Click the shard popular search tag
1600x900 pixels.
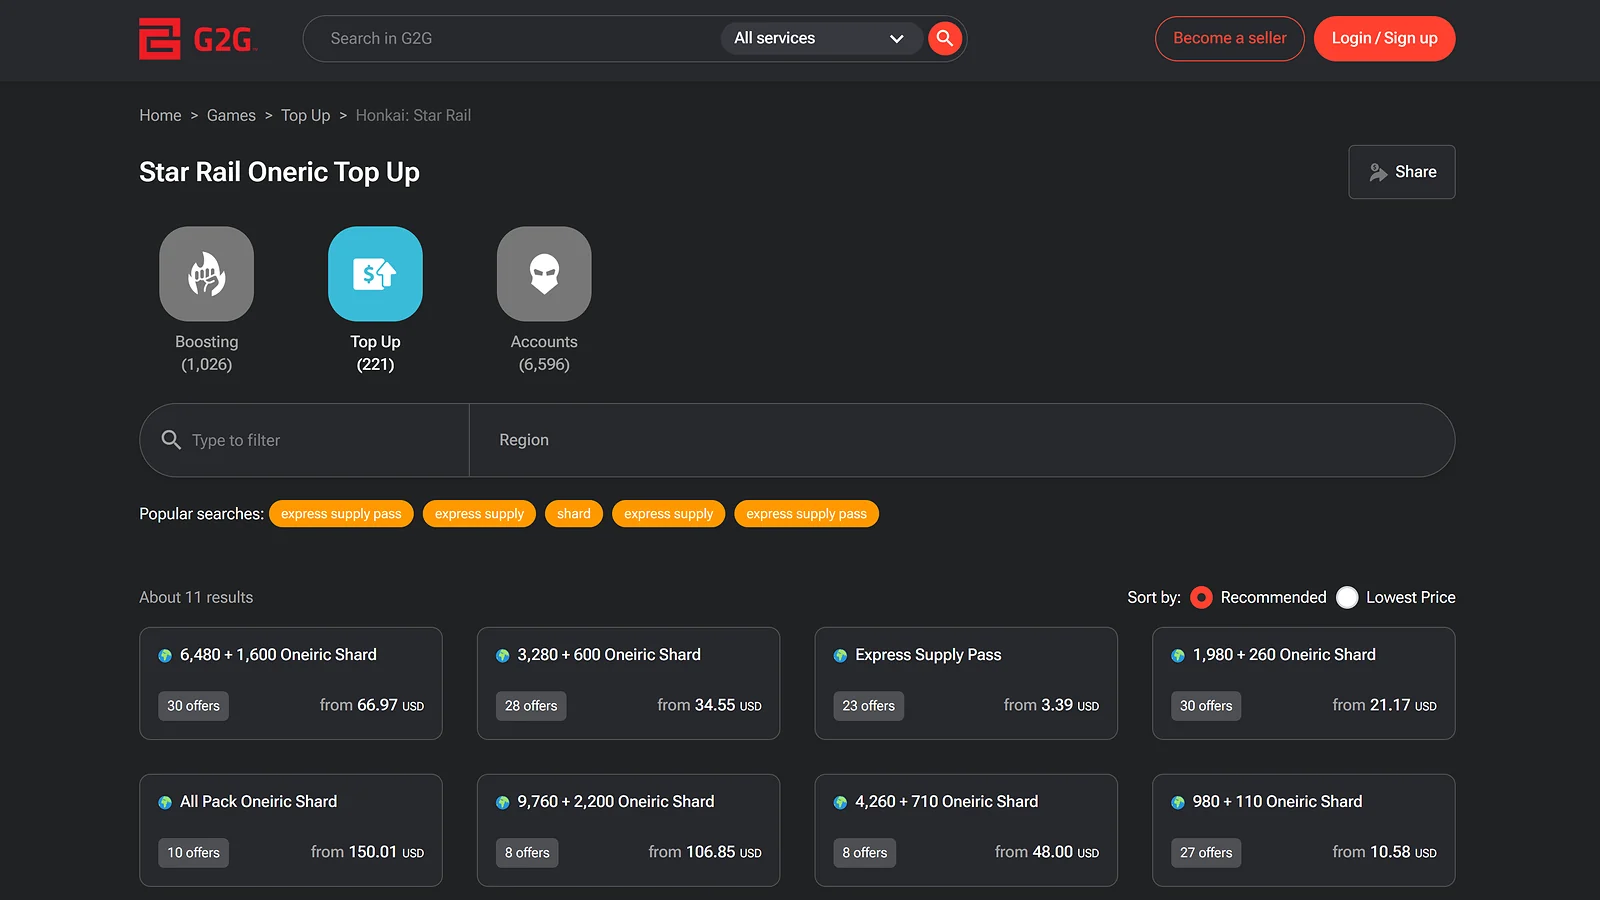tap(574, 514)
